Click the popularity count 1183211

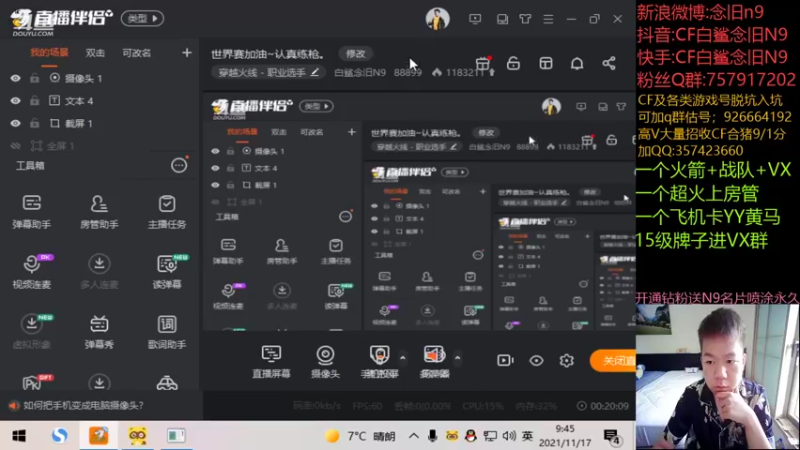click(464, 72)
